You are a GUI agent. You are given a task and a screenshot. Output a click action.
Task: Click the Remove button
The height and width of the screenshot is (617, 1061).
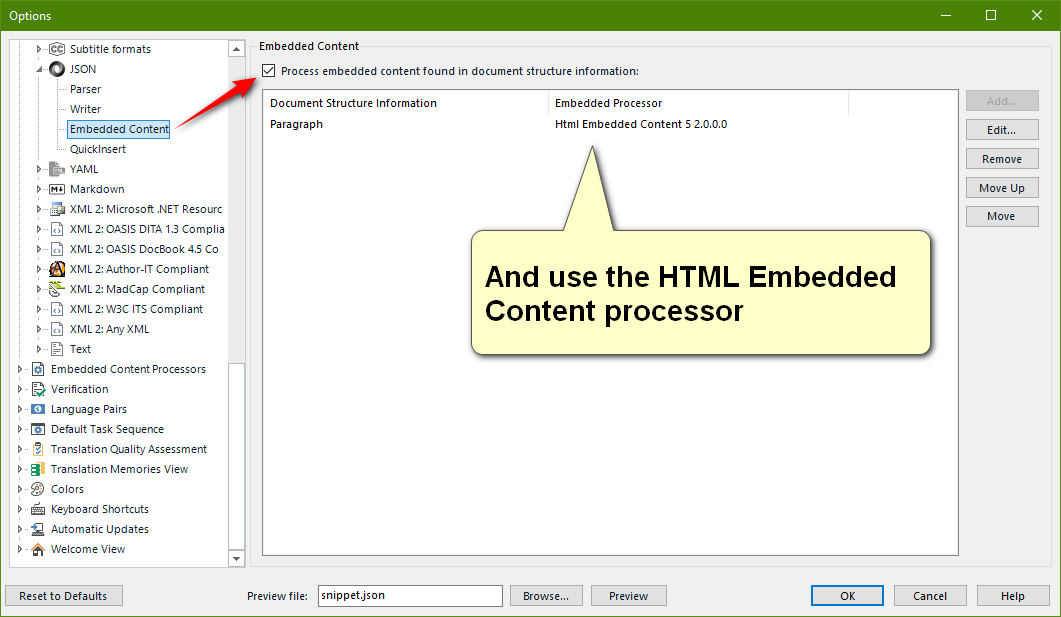click(x=1001, y=159)
